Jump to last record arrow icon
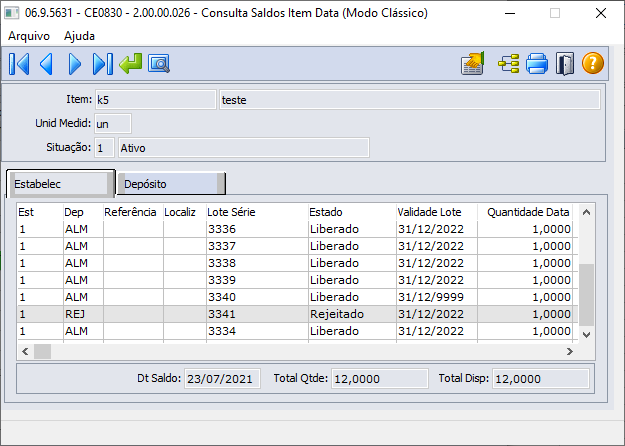 [102, 64]
